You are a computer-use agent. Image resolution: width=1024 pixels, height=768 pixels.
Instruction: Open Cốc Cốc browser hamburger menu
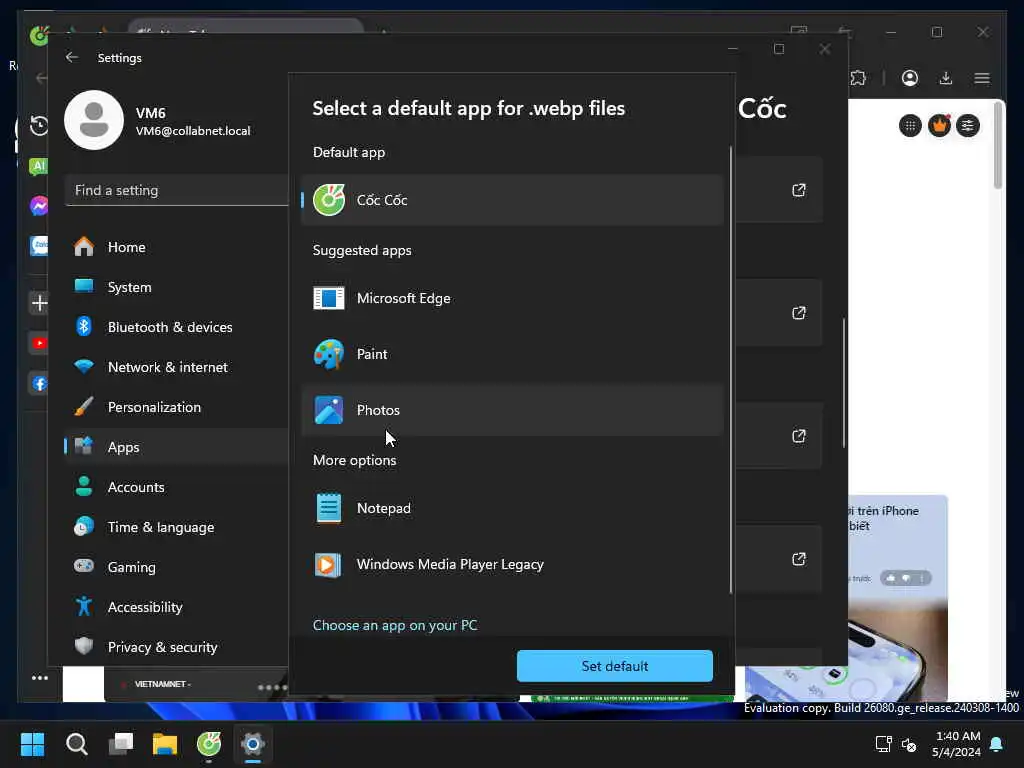click(982, 78)
